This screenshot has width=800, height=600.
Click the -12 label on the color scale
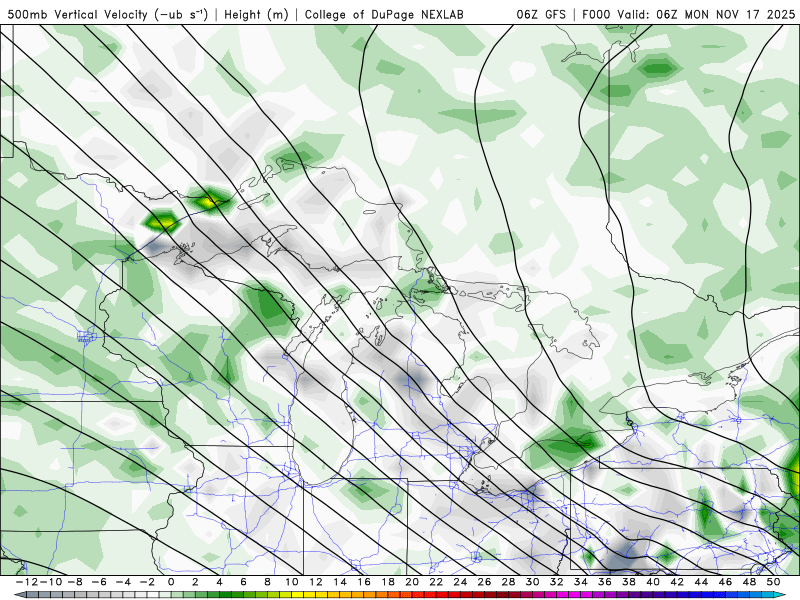click(x=27, y=582)
